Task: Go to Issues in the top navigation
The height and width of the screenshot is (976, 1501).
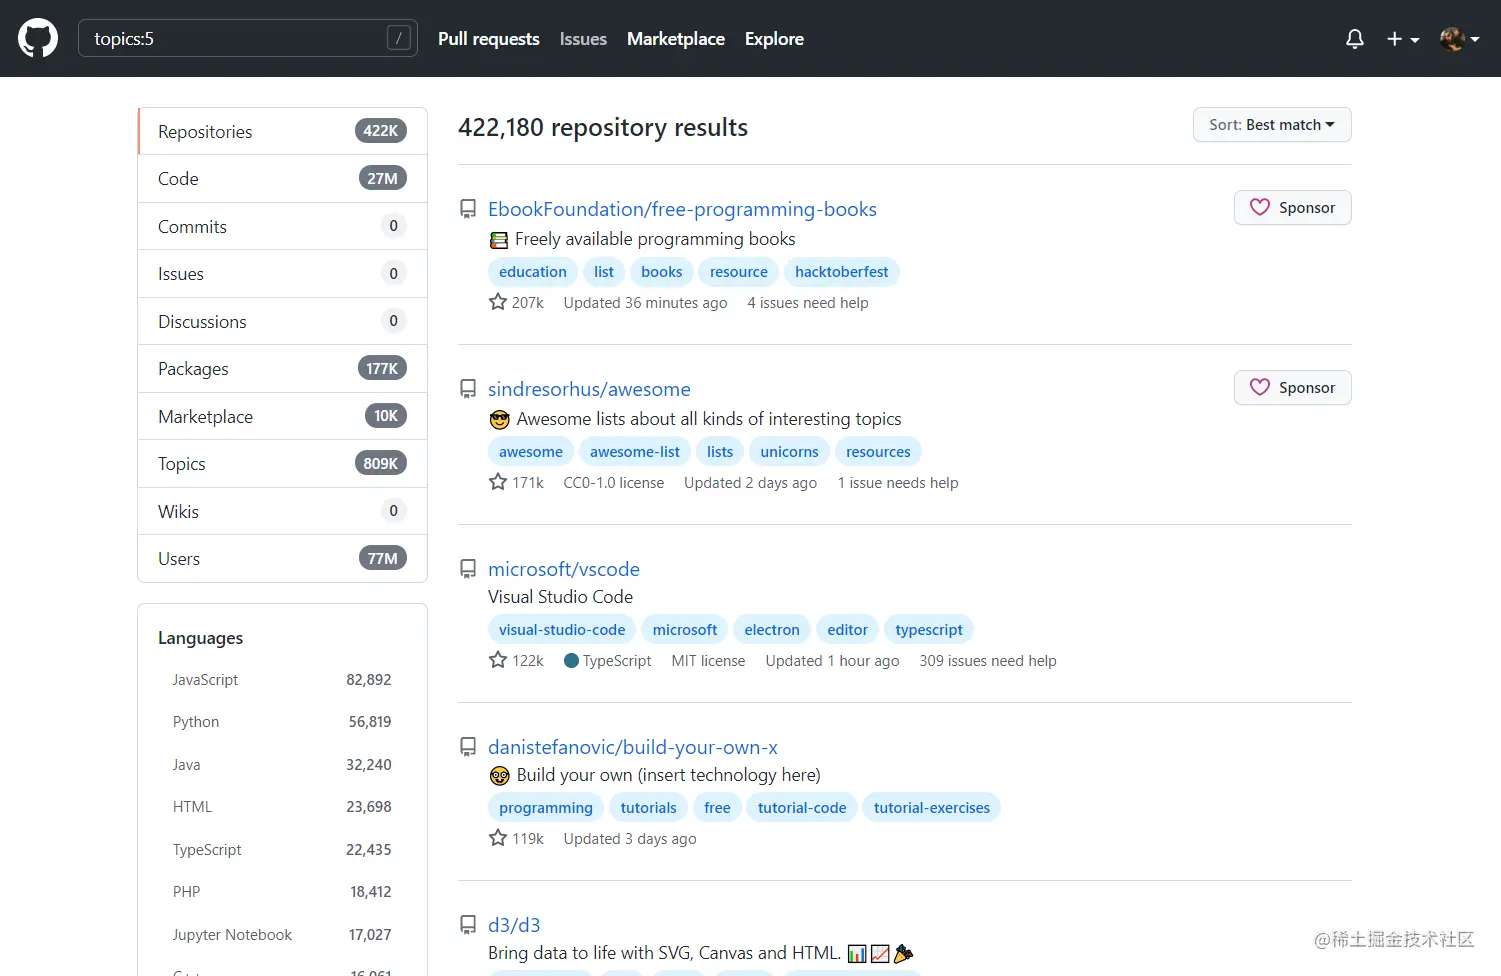Action: tap(583, 39)
